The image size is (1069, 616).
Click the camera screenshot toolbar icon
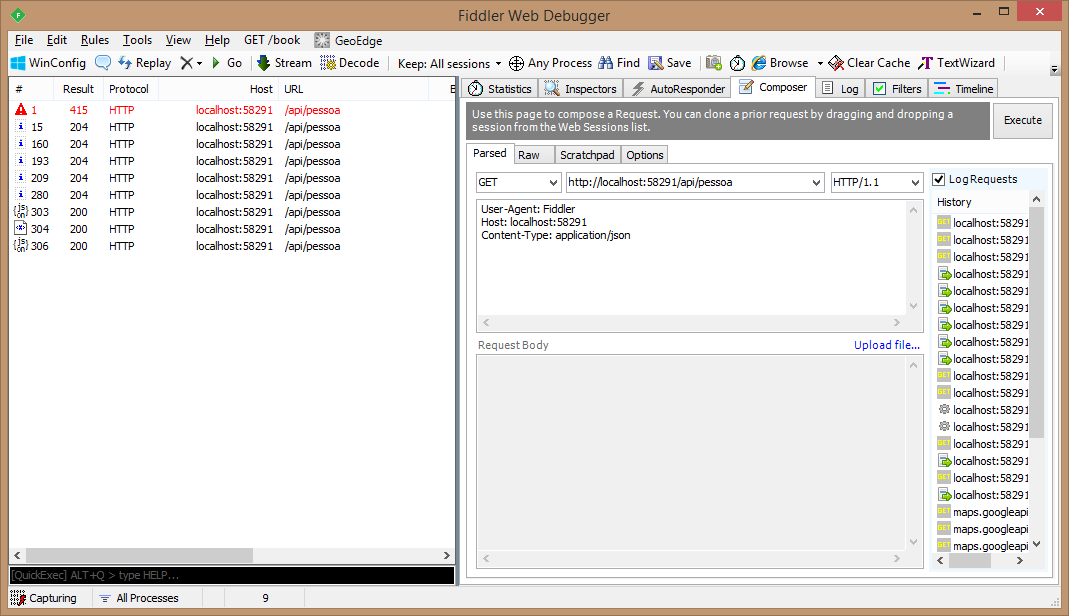pos(714,63)
